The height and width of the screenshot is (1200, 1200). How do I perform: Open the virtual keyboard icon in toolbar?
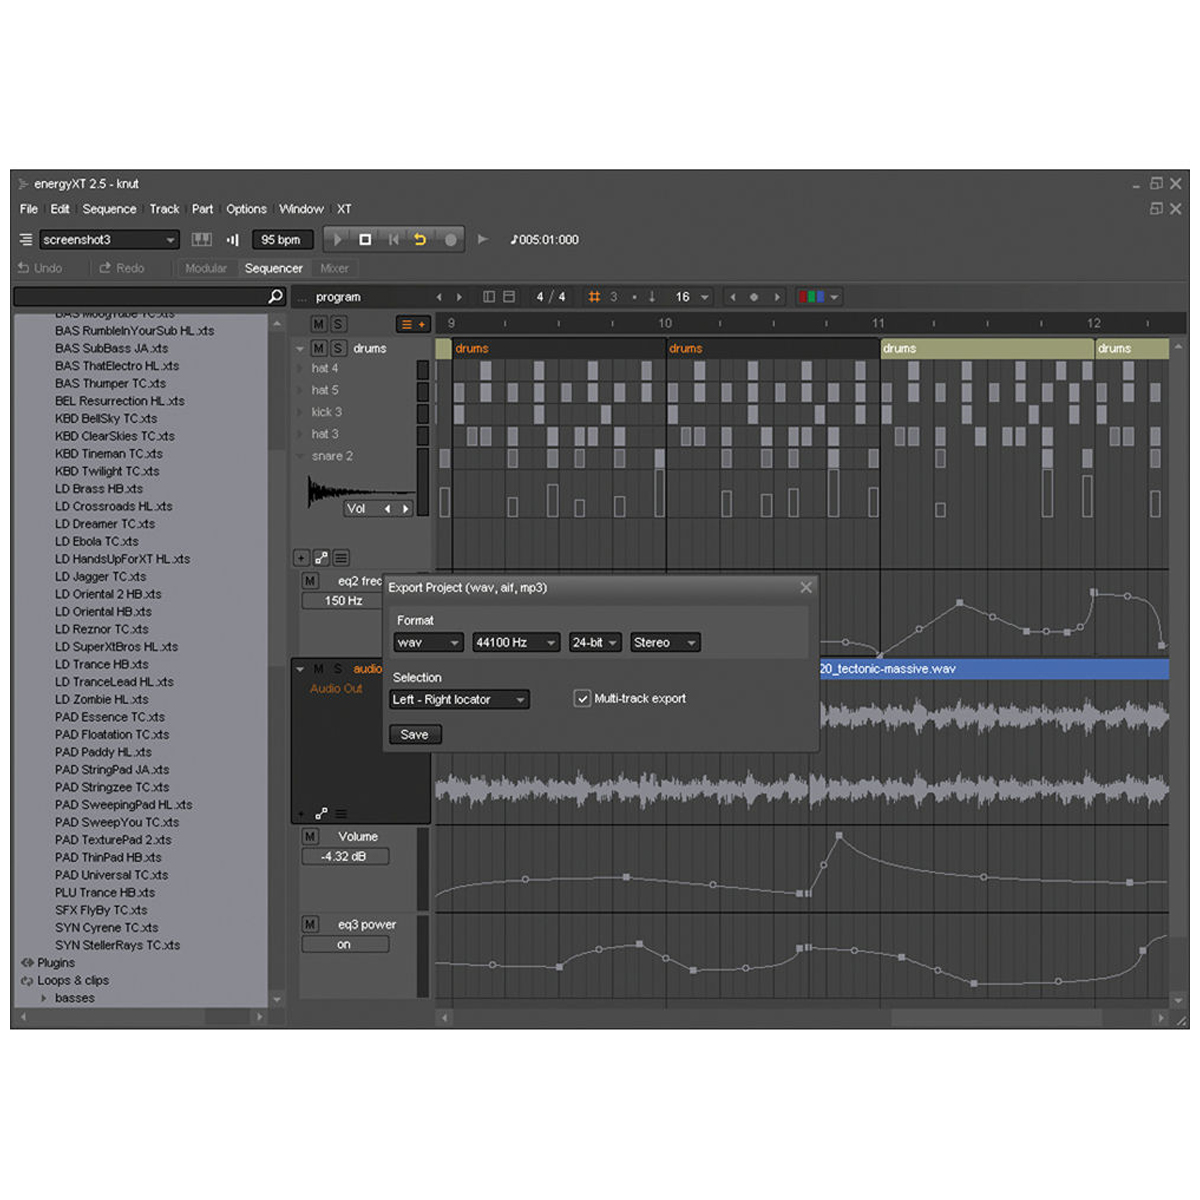tap(201, 239)
